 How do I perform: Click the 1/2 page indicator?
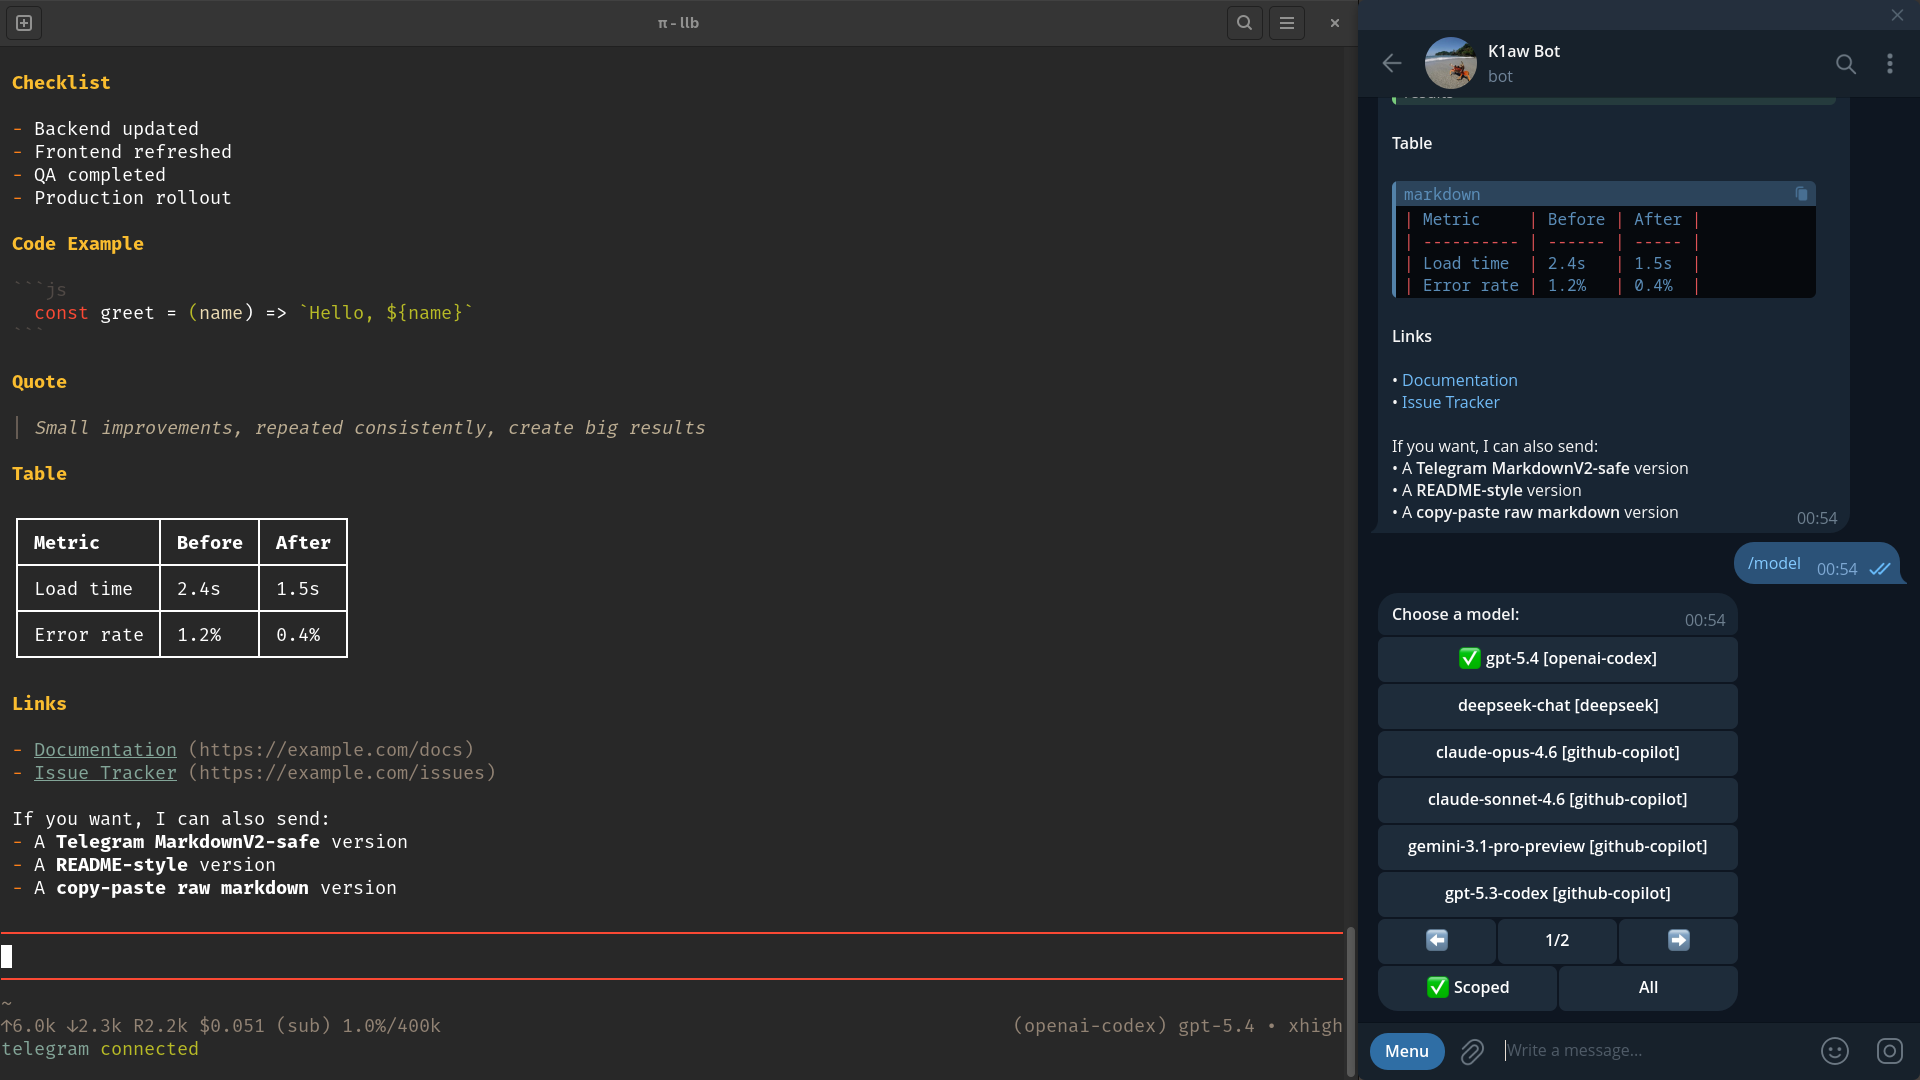pos(1557,941)
